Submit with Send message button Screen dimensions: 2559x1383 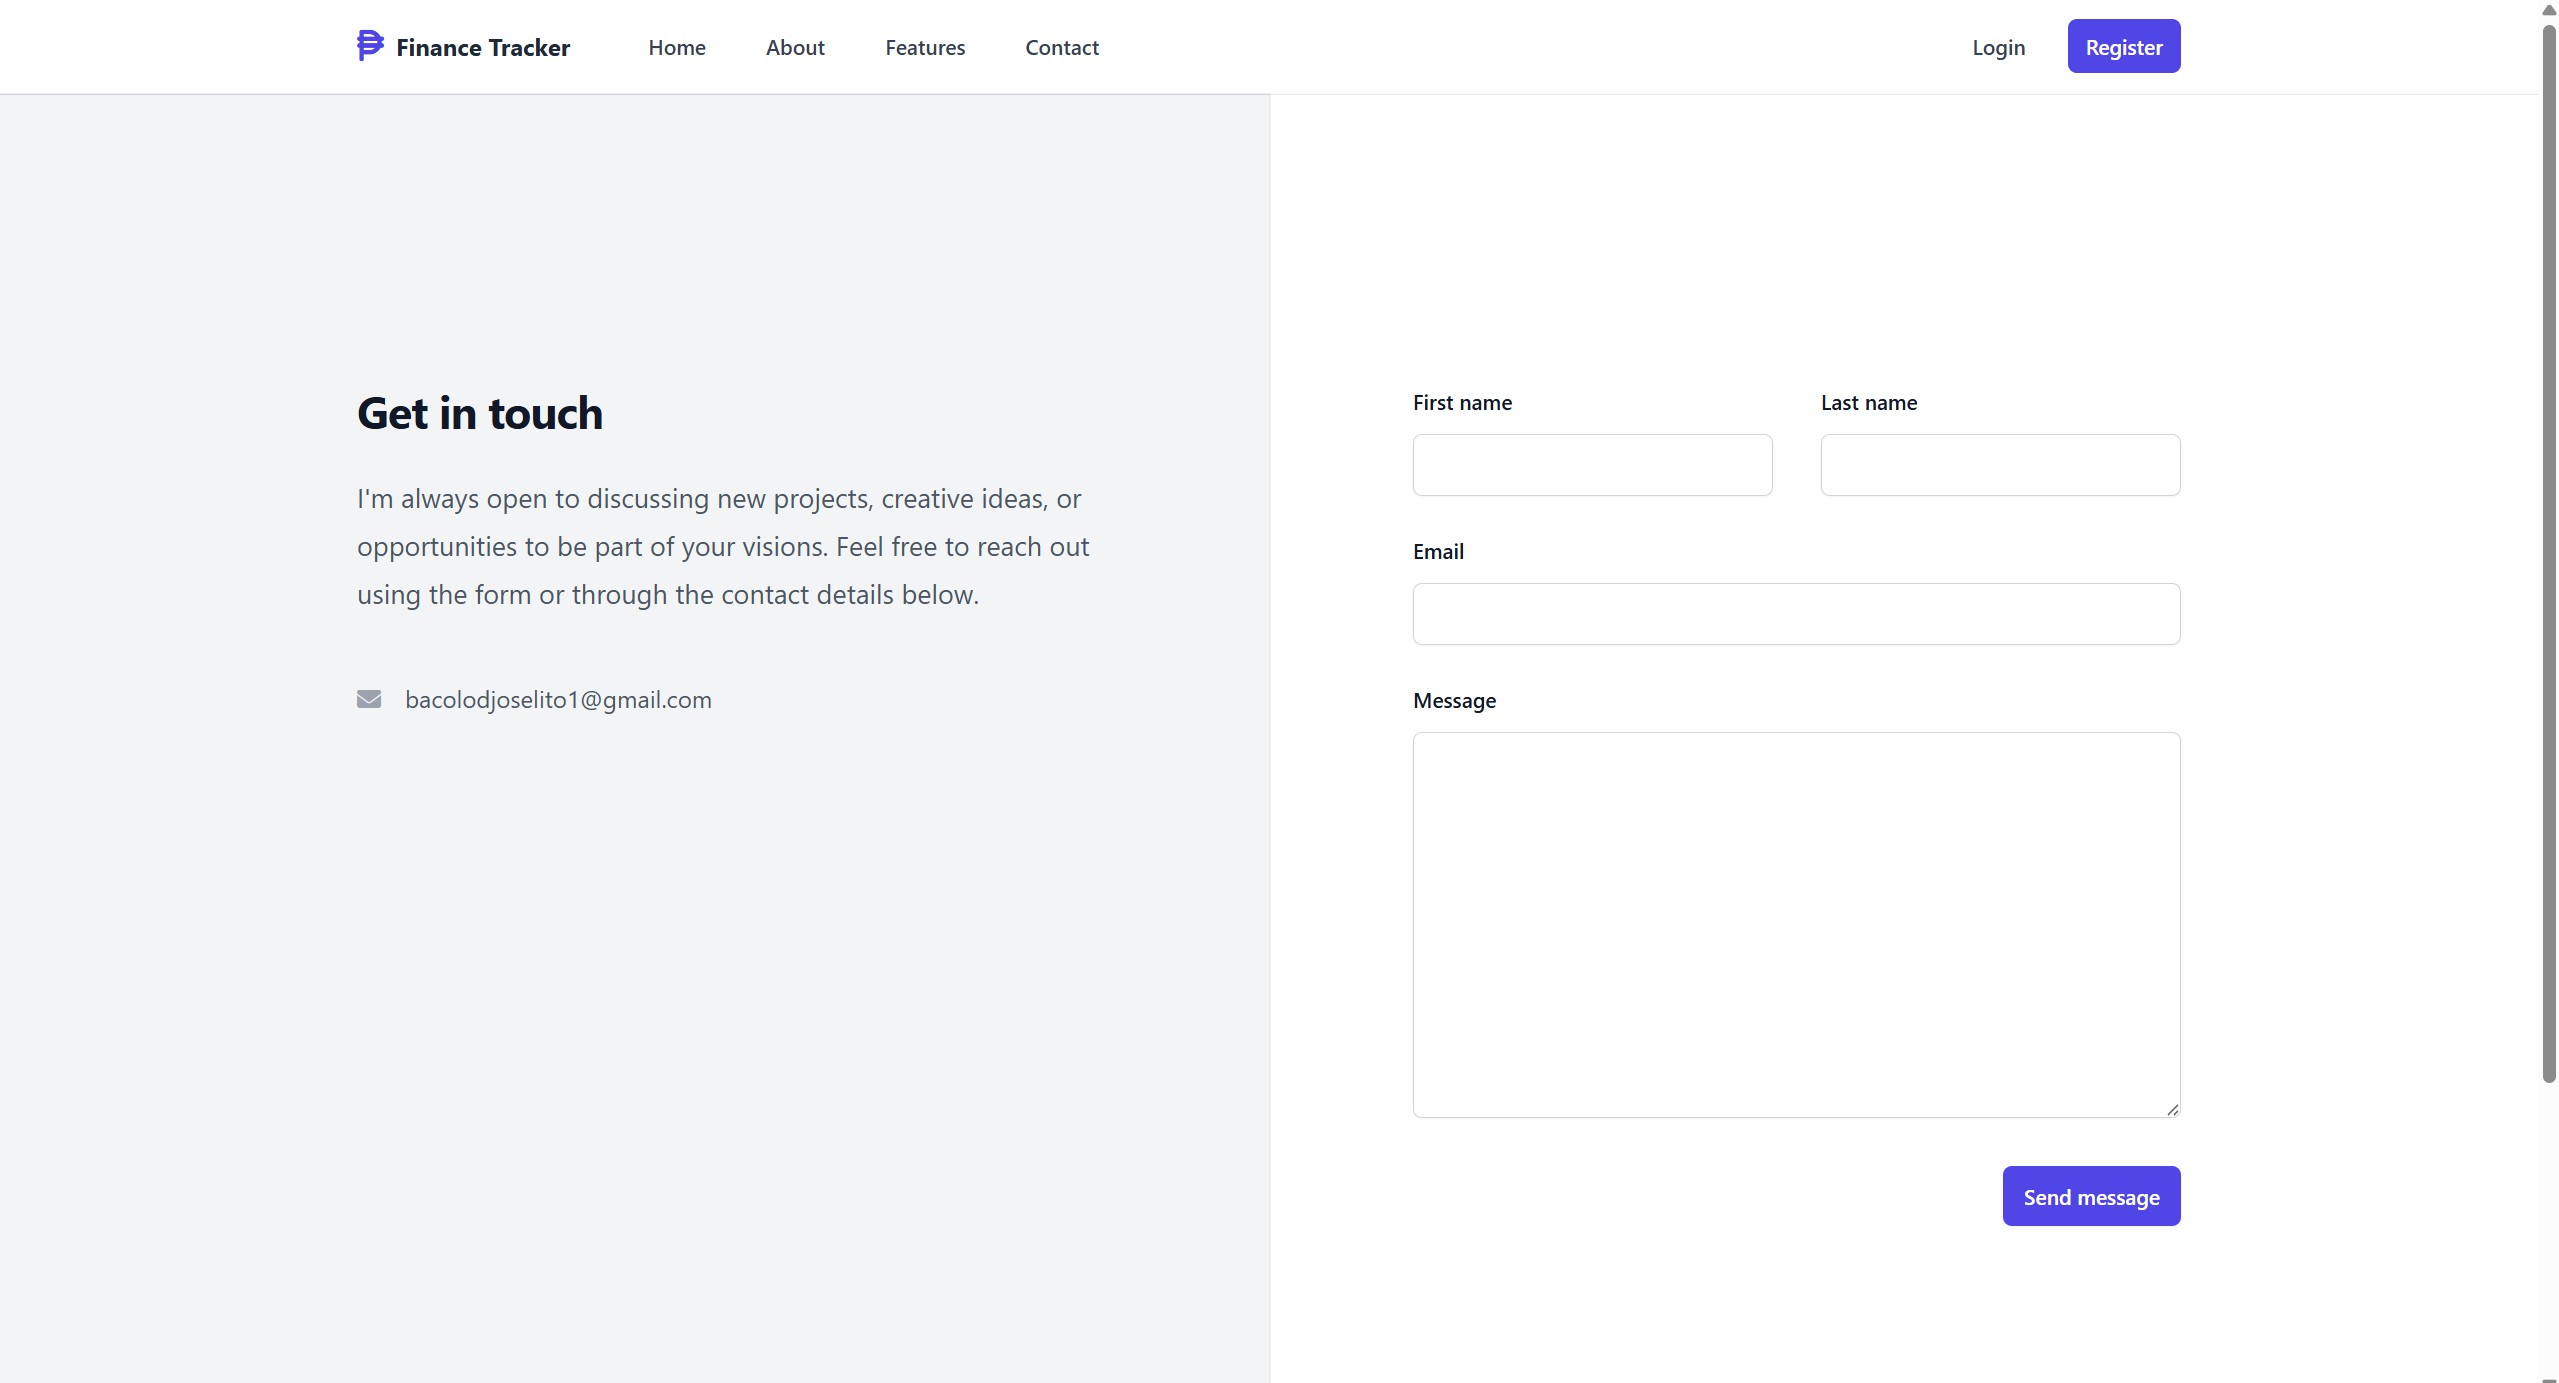coord(2090,1196)
